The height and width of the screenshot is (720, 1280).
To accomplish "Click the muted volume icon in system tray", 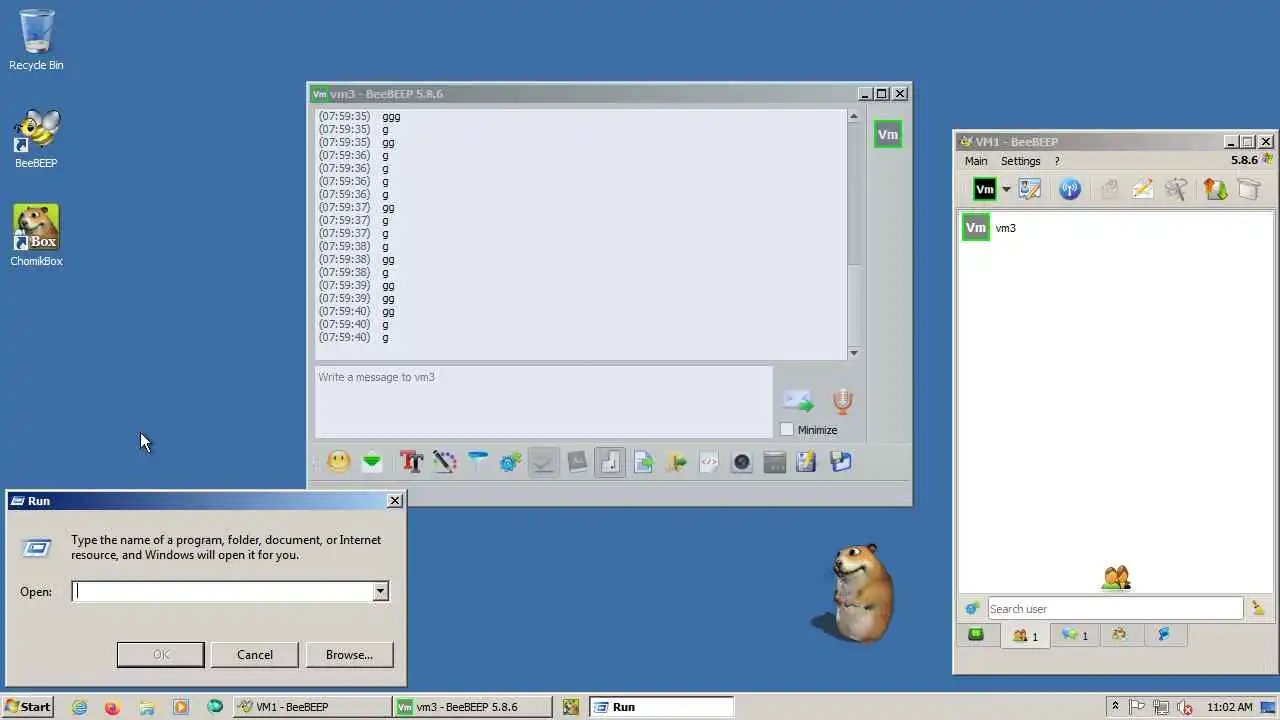I will pos(1185,707).
